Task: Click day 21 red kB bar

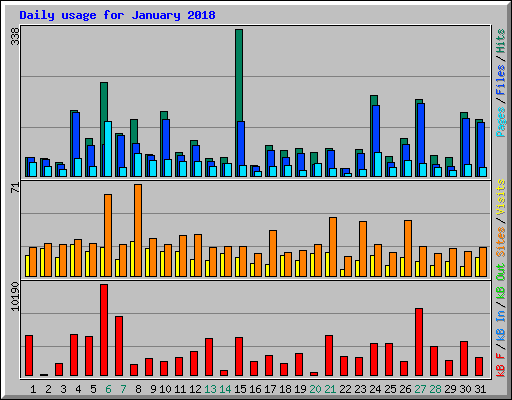Action: (329, 356)
